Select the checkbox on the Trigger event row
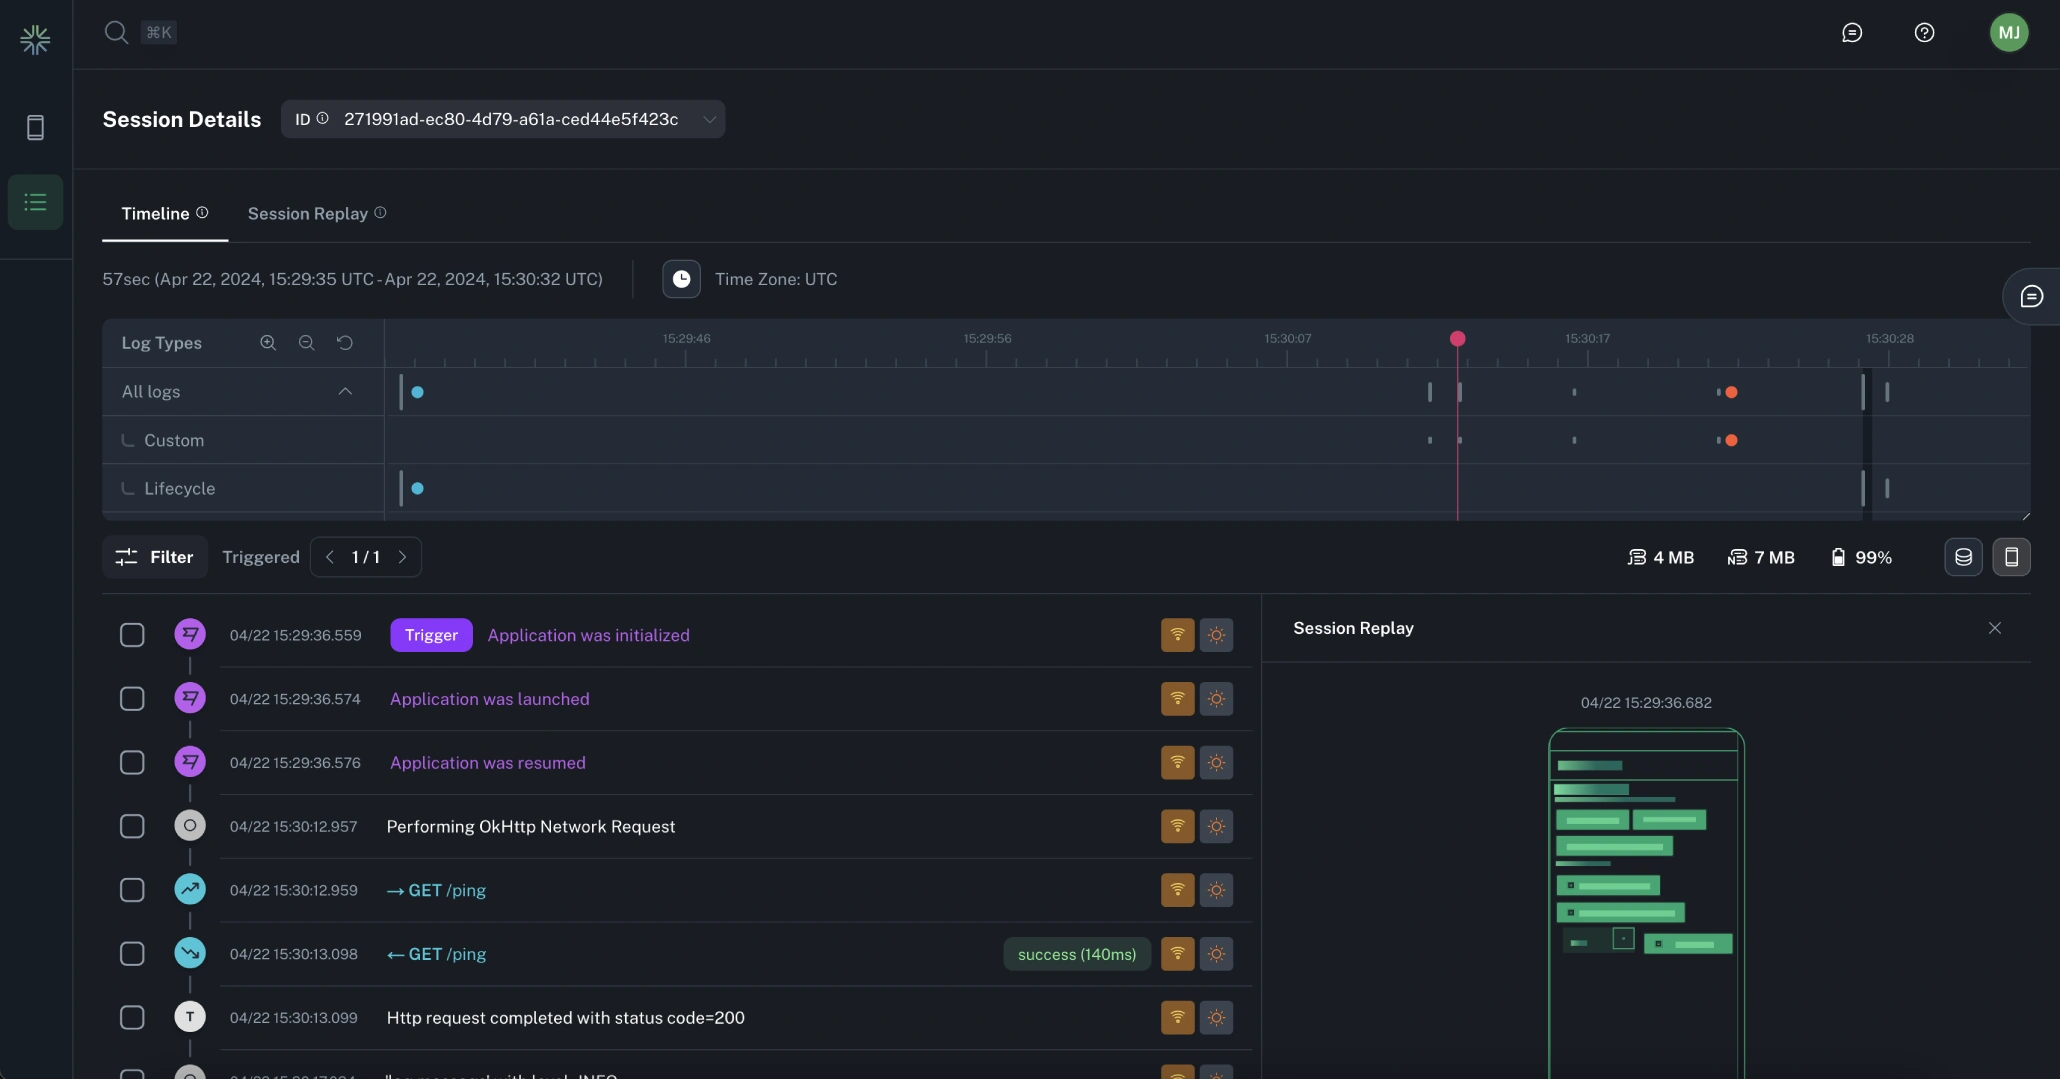 (x=131, y=635)
